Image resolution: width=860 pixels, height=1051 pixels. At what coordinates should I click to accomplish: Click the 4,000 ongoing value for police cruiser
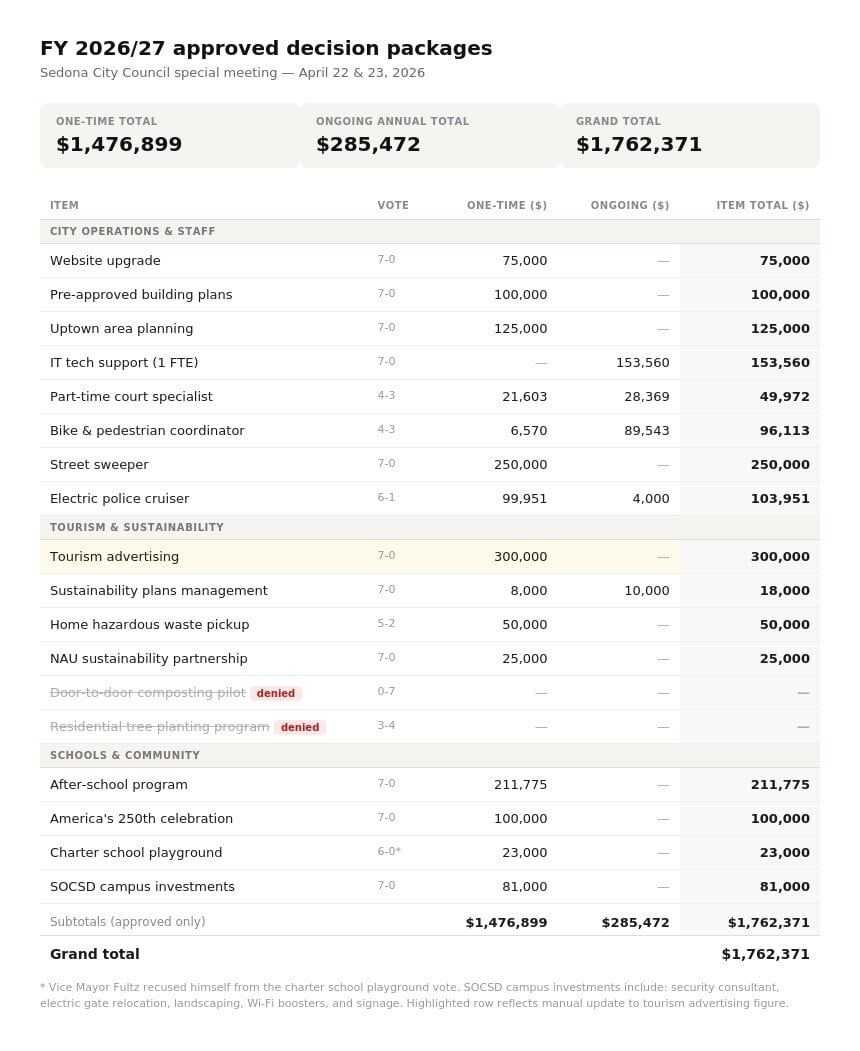(651, 499)
